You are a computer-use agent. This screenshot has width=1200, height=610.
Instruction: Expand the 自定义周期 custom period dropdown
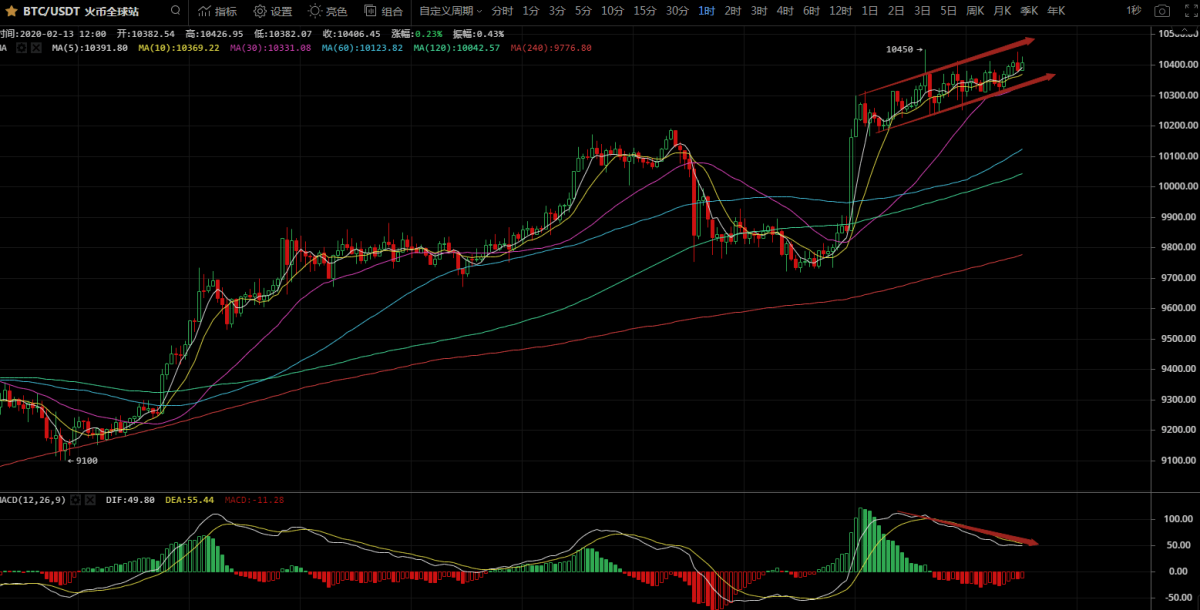[450, 11]
